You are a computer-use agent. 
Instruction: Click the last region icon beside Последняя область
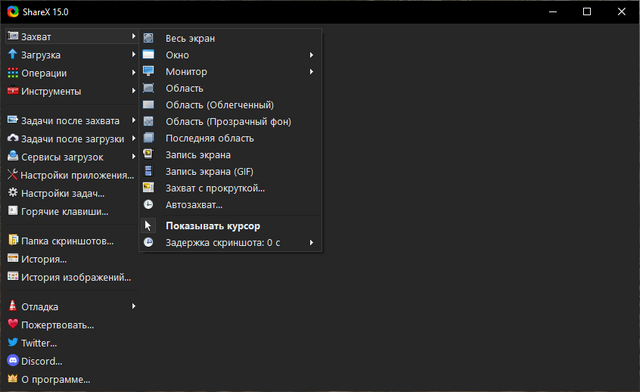148,138
